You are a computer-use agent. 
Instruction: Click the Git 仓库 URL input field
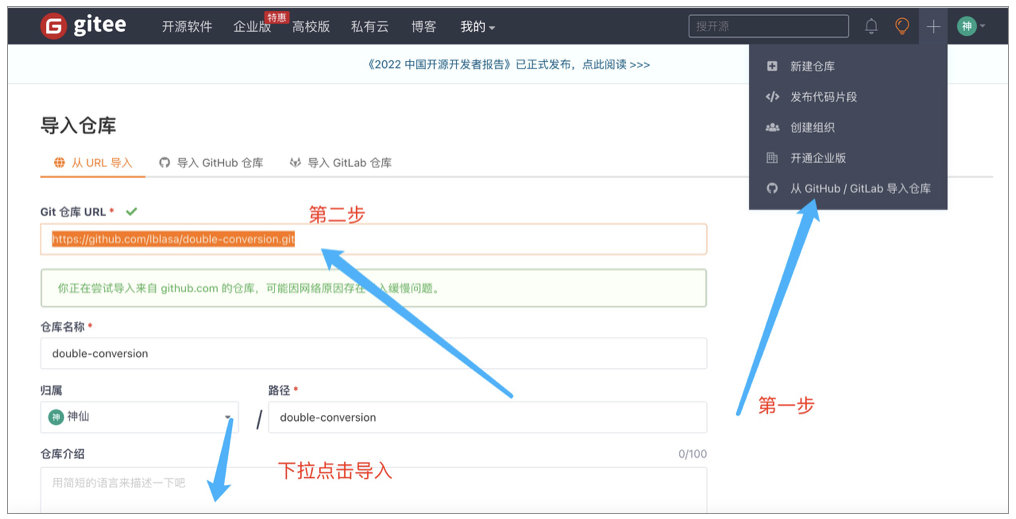coord(373,239)
